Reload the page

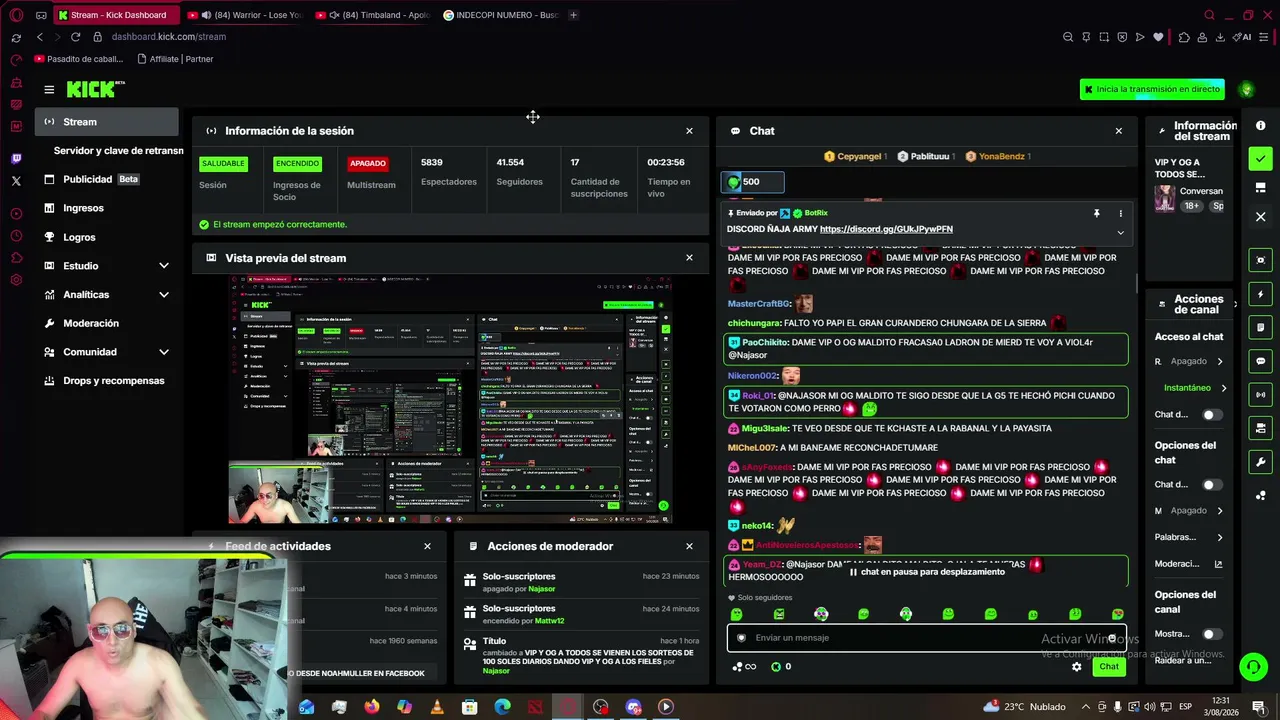point(75,37)
